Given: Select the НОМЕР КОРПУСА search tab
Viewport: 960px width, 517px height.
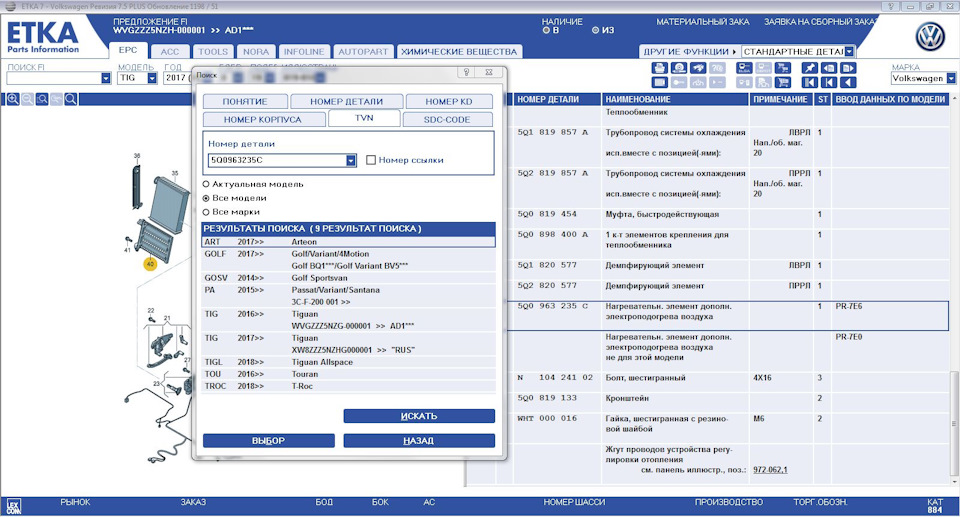Looking at the screenshot, I should [x=263, y=119].
